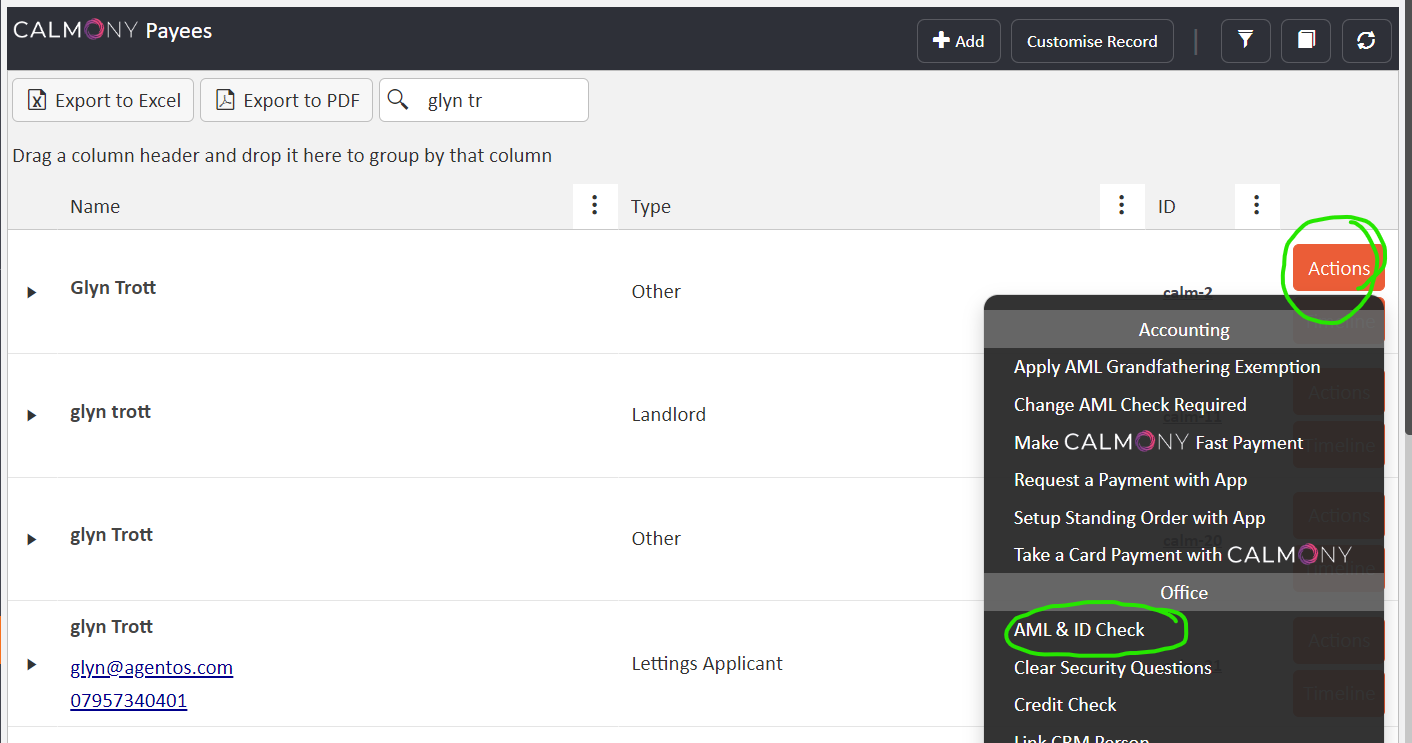
Task: Expand the Lettings Applicant row
Action: coord(31,664)
